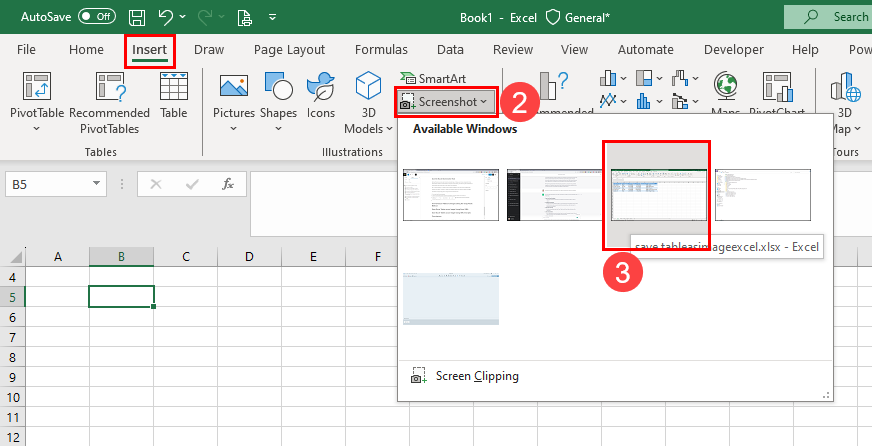This screenshot has height=446, width=872.
Task: Open the Developer tab
Action: [734, 49]
